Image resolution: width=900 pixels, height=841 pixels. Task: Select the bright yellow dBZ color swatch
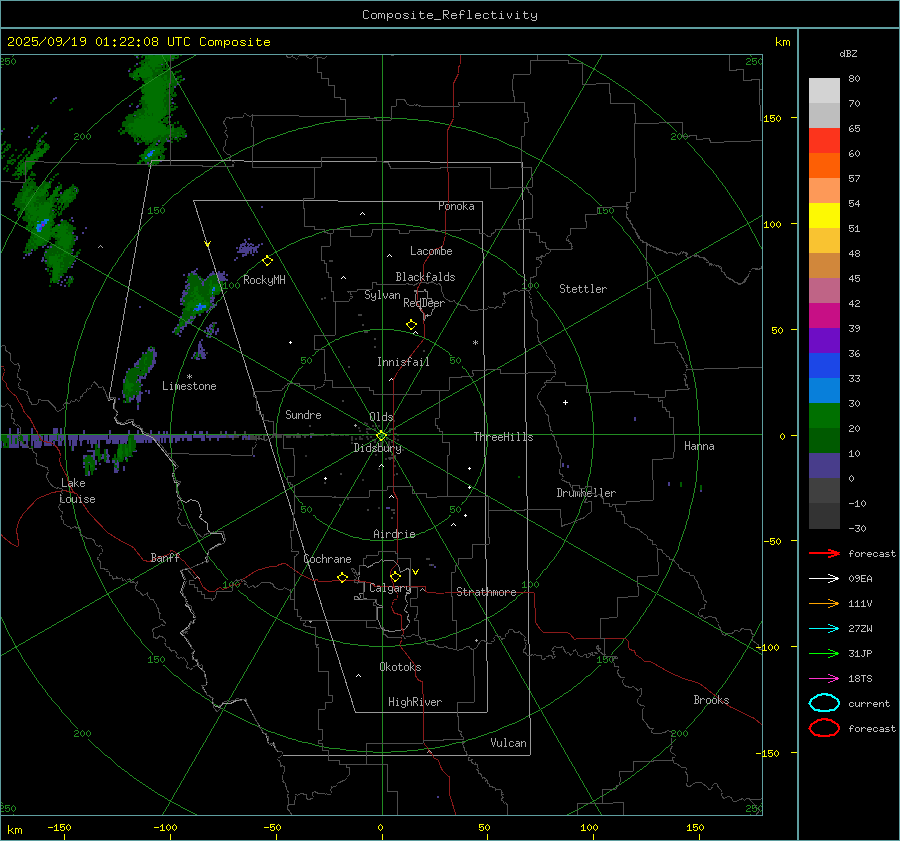(824, 216)
